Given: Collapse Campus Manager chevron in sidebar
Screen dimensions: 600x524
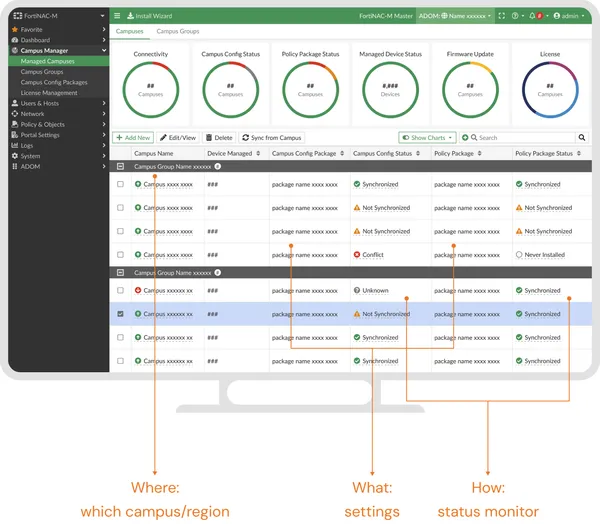Looking at the screenshot, I should pos(104,51).
